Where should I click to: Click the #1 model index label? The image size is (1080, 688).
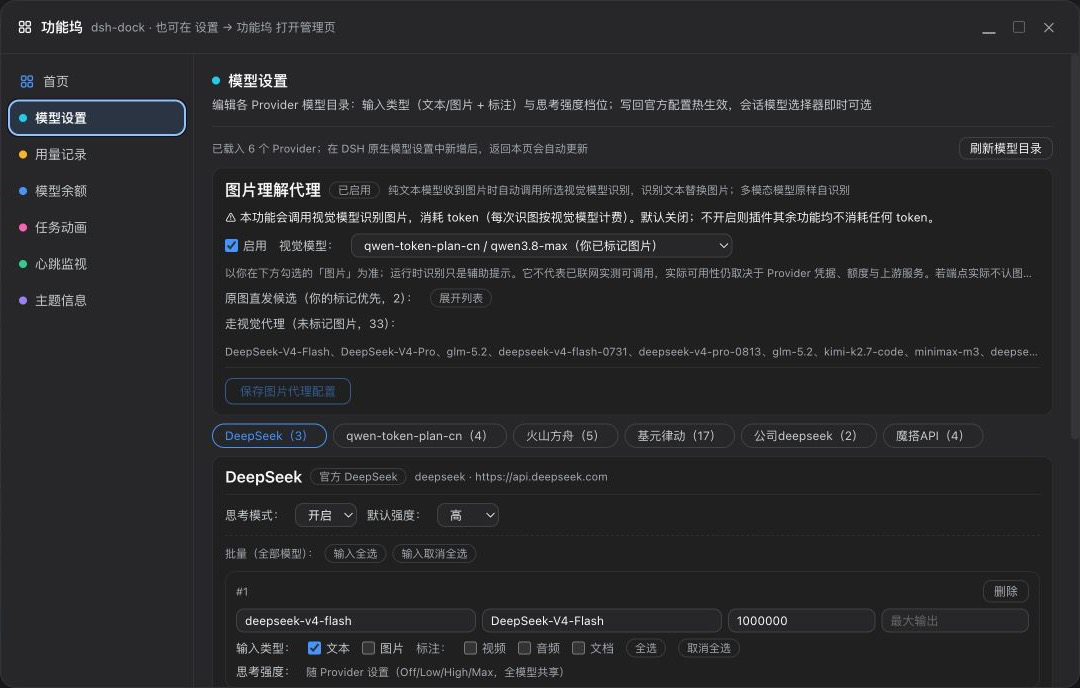click(242, 592)
